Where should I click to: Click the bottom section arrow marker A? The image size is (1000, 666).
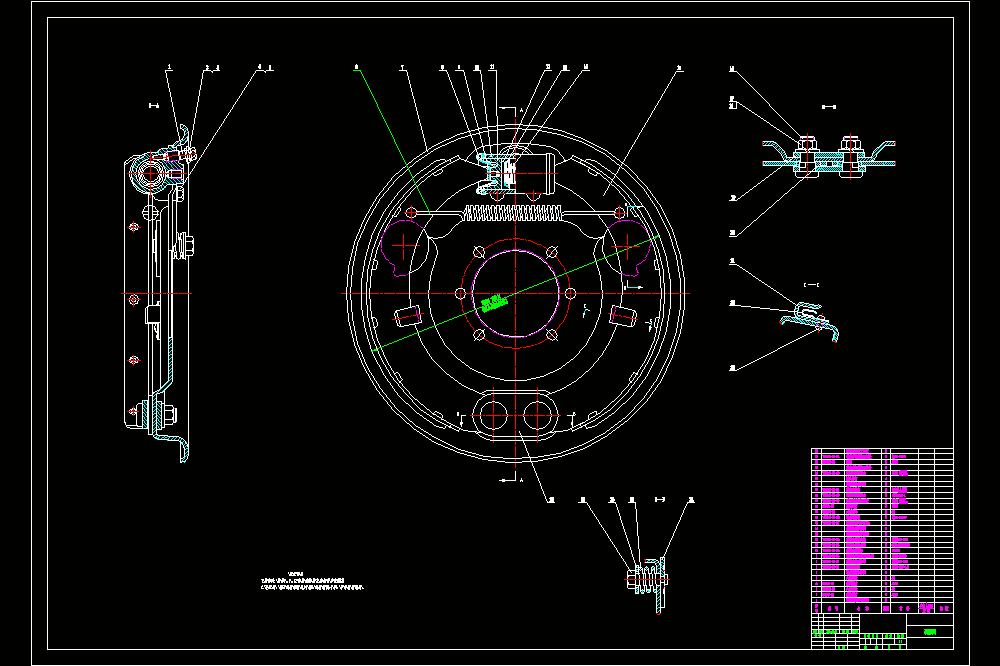pyautogui.click(x=511, y=480)
